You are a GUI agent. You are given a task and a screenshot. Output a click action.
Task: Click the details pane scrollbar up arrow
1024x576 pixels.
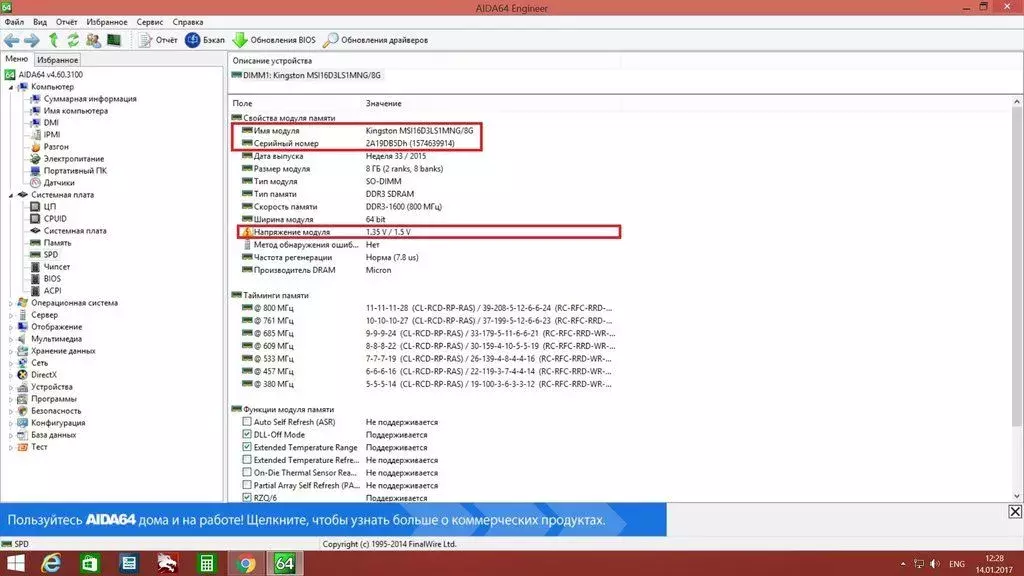[1017, 102]
